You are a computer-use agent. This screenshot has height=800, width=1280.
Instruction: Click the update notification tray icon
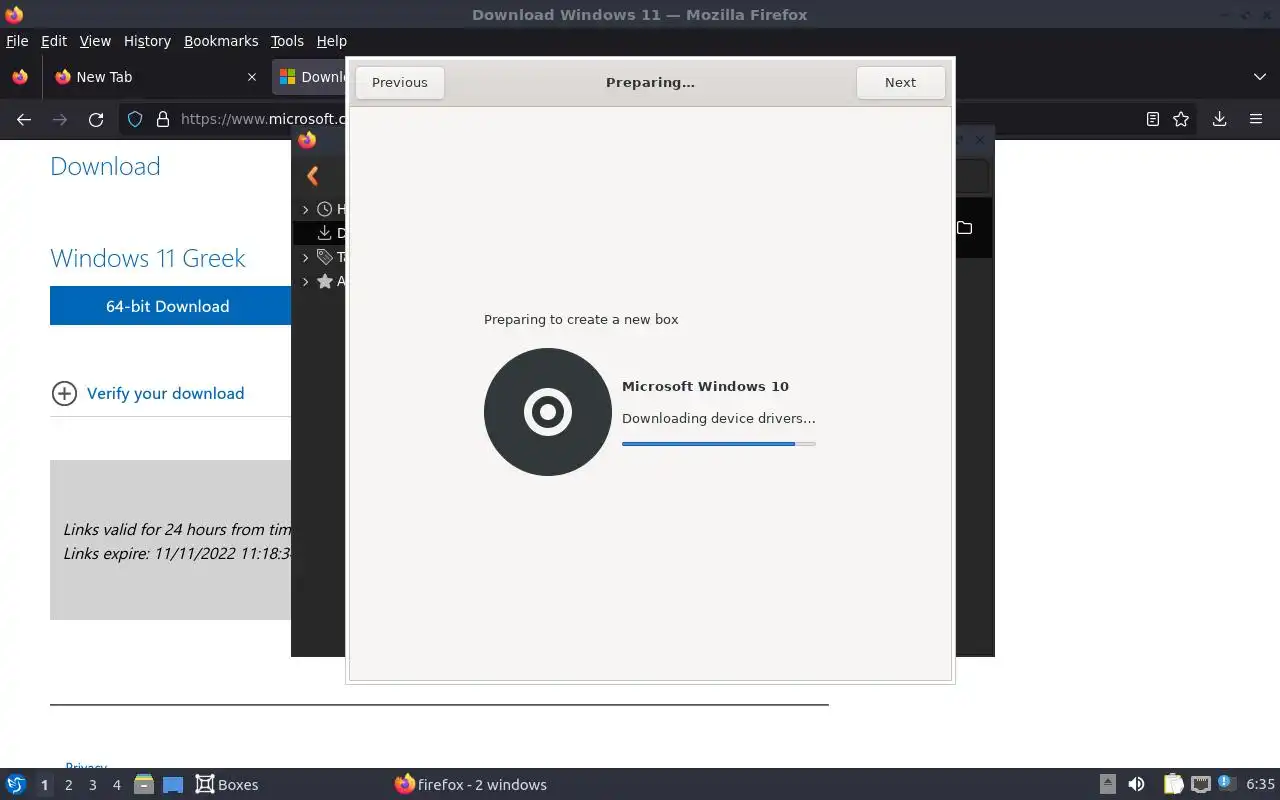click(x=1227, y=784)
